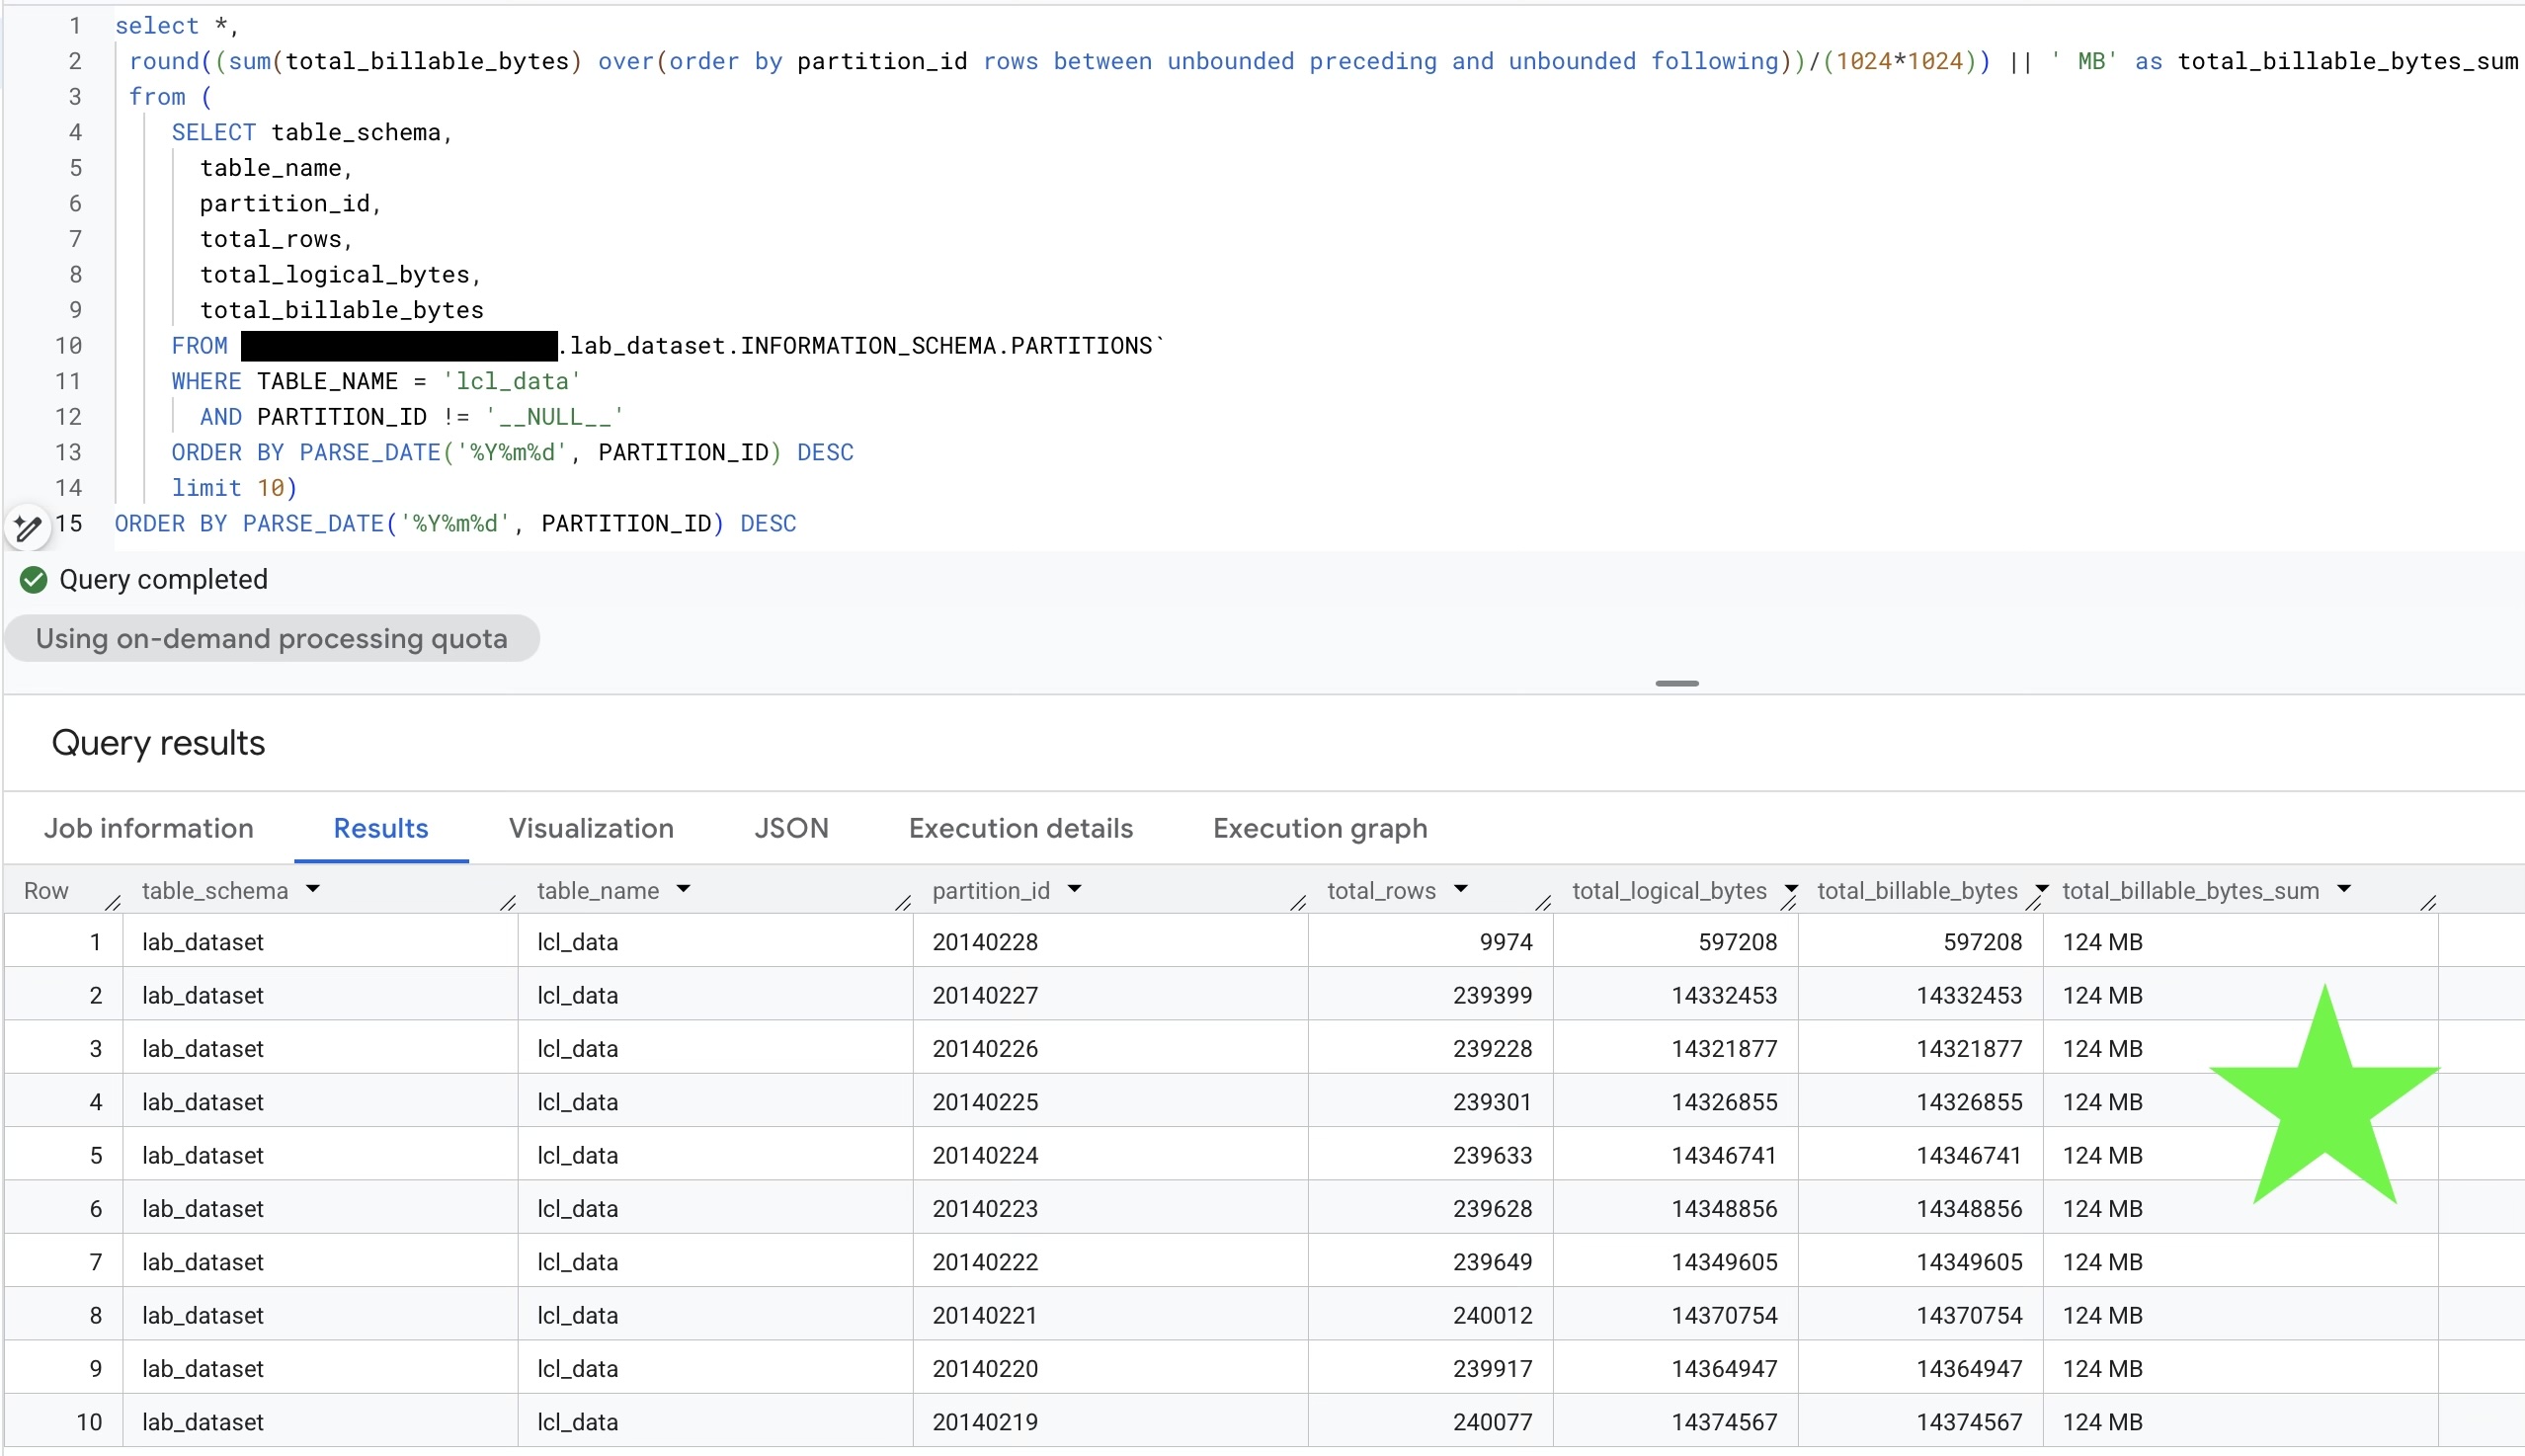2525x1456 pixels.
Task: Open the partition_id column dropdown arrow
Action: 1075,889
